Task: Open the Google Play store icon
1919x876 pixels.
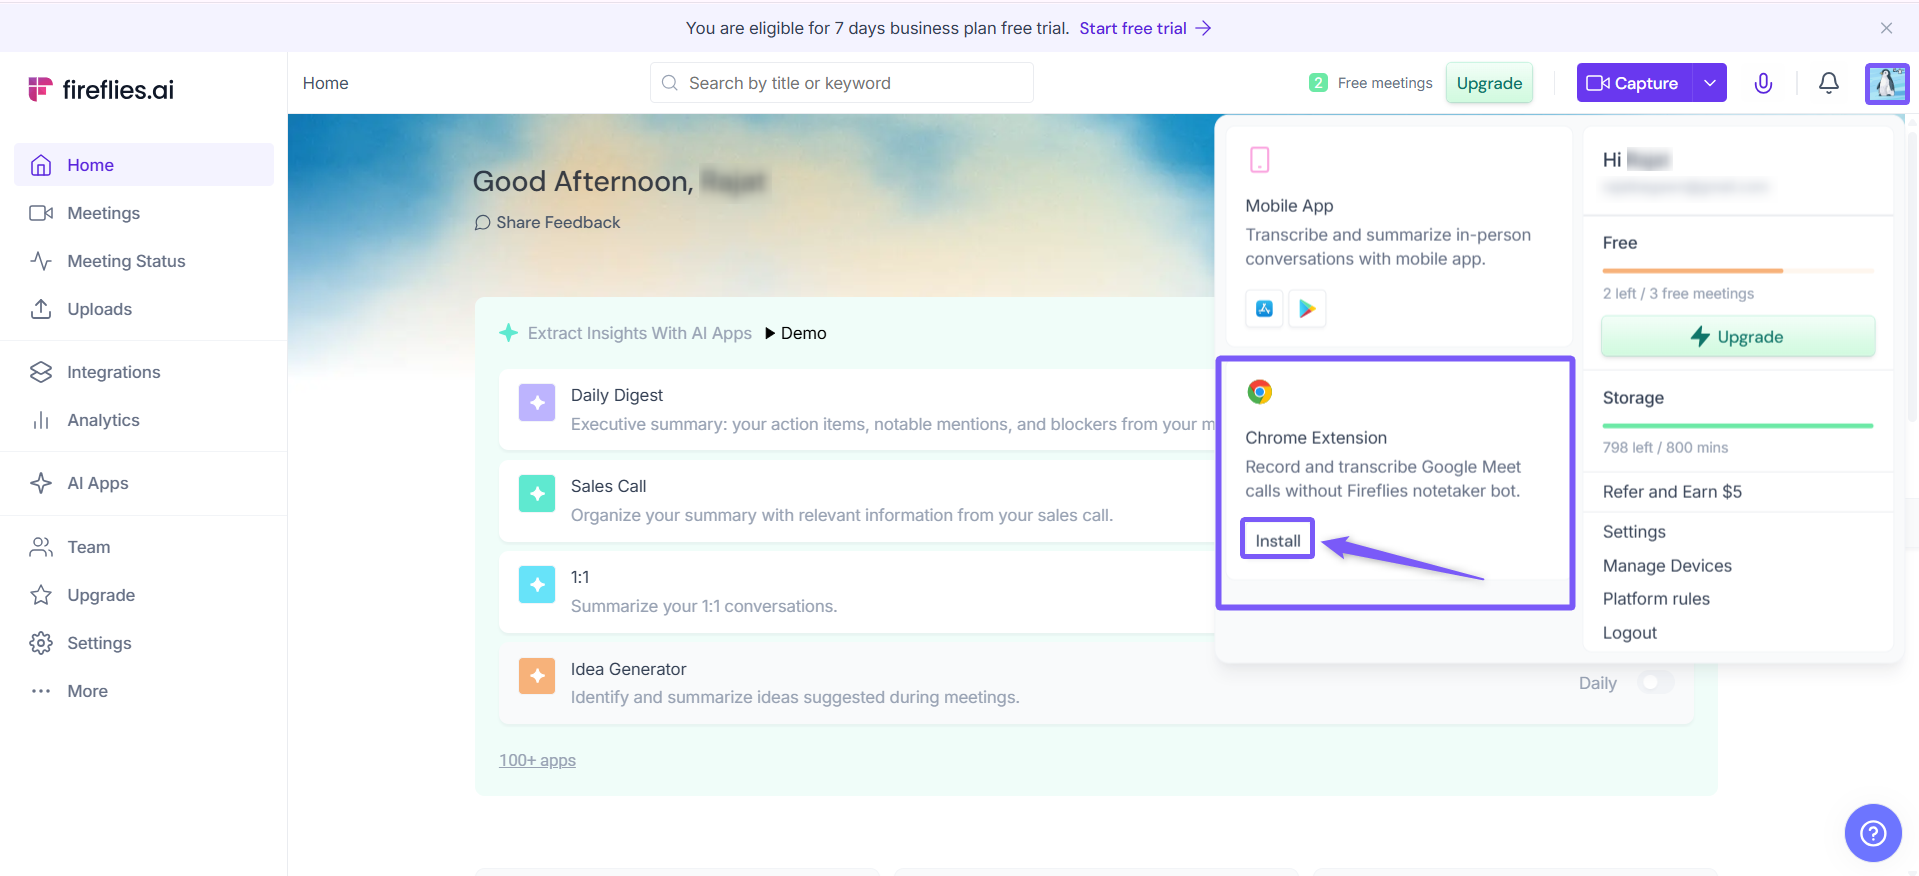Action: click(1307, 309)
